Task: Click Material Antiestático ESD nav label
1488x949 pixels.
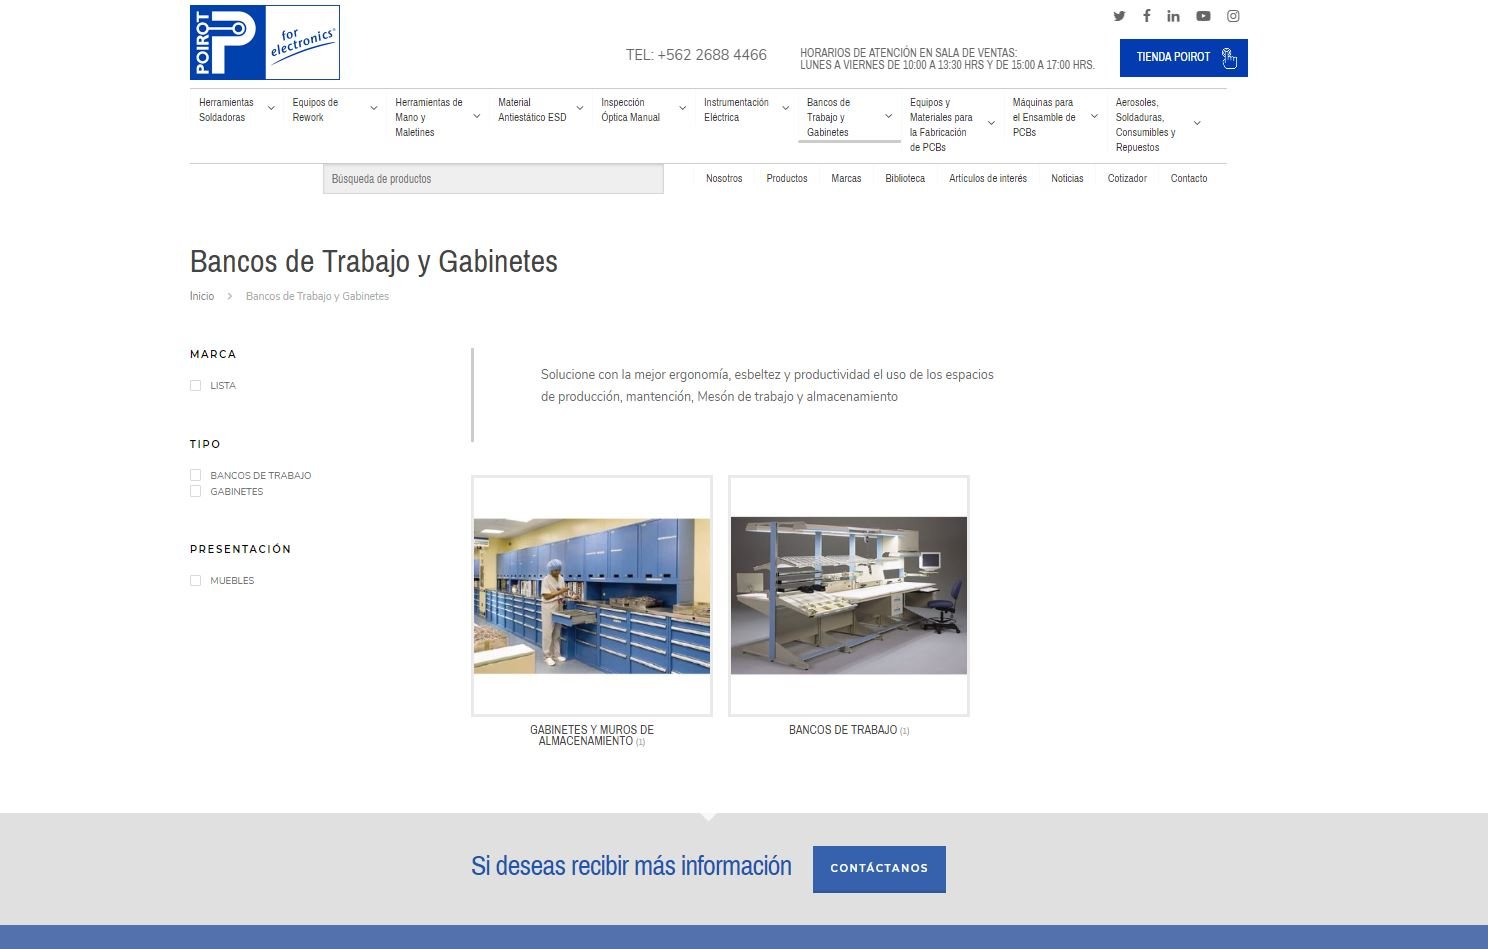Action: pos(532,110)
